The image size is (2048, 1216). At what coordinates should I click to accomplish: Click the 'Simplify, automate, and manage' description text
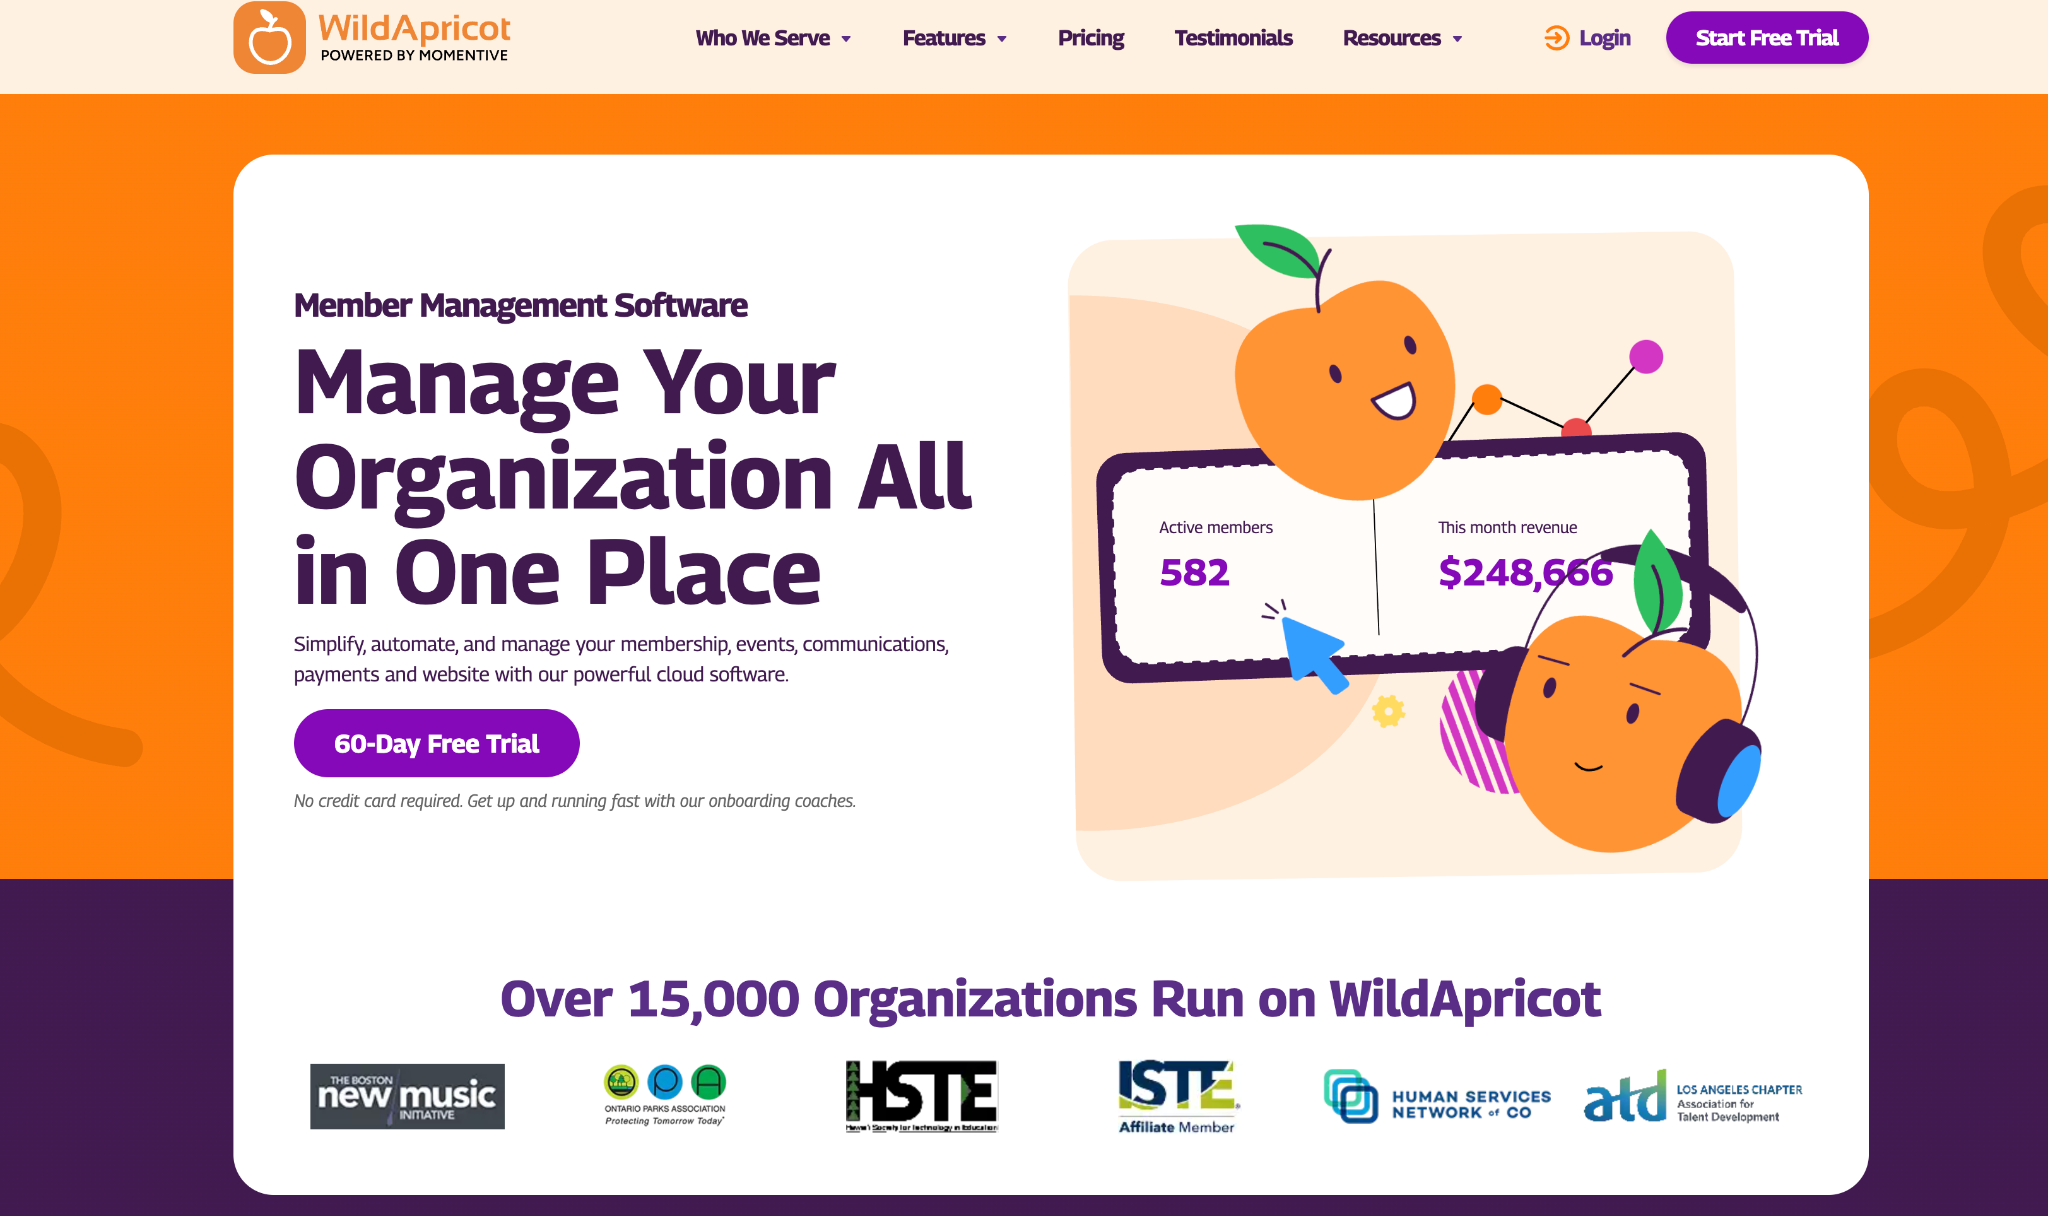[x=621, y=659]
